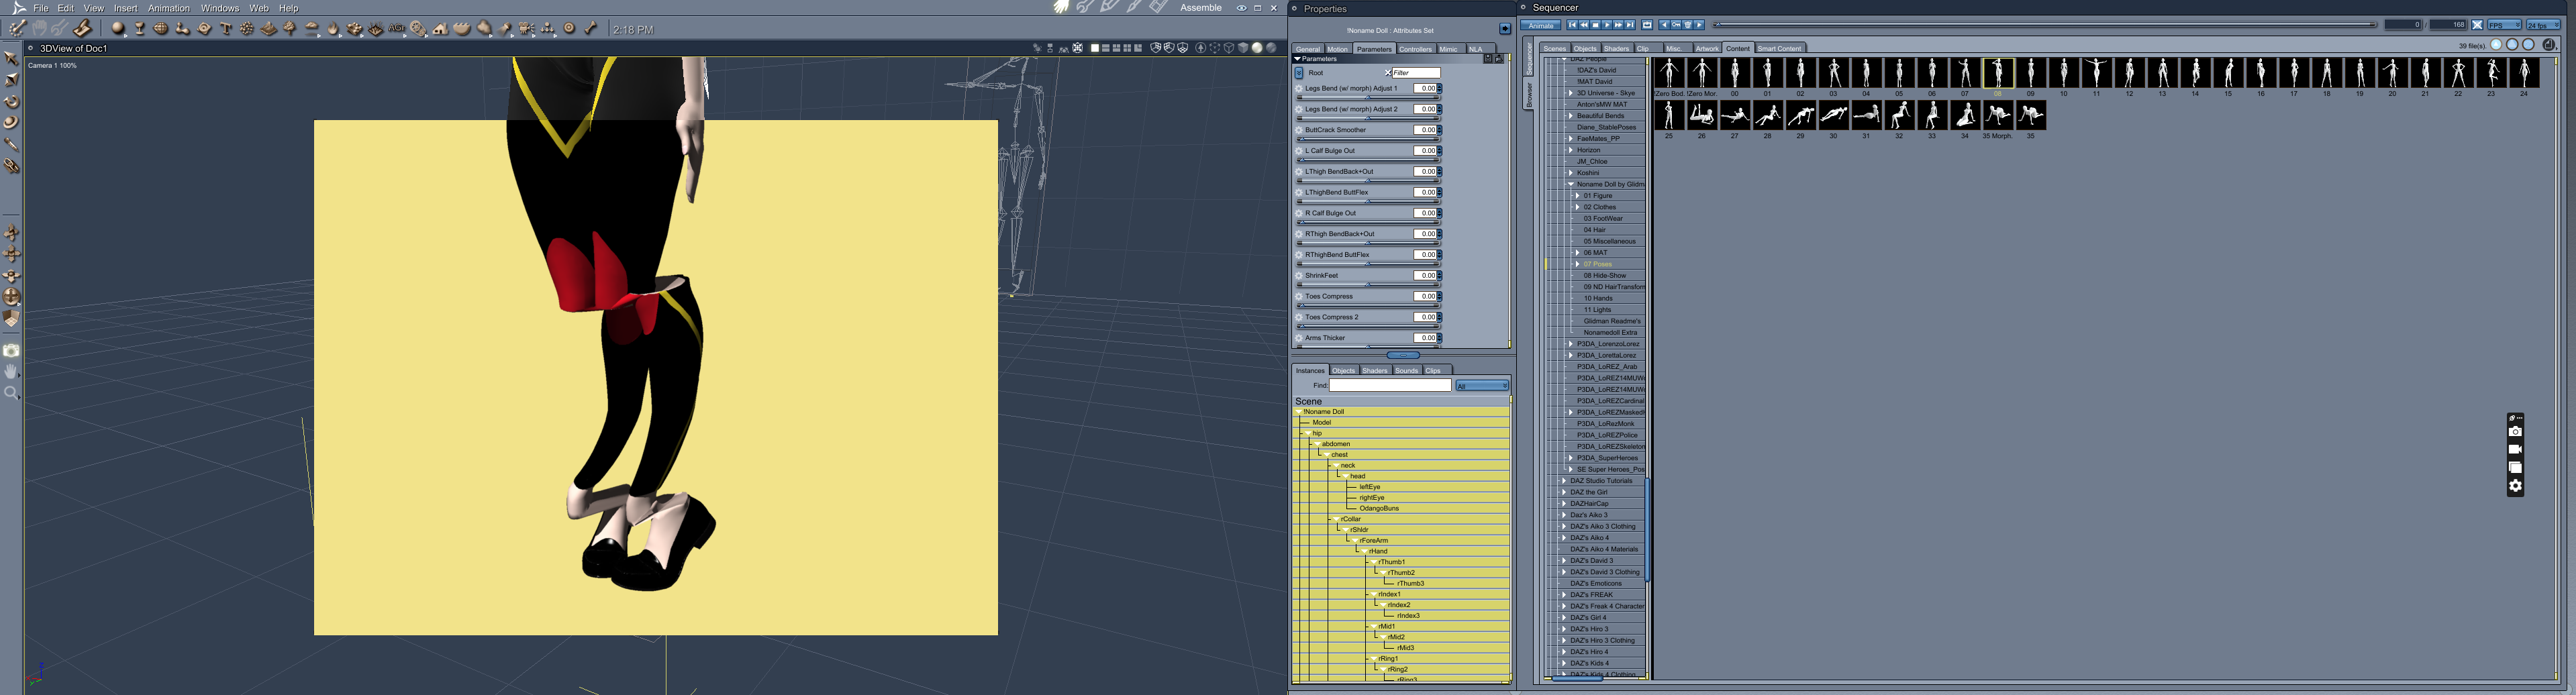Jump to the last frame
Viewport: 2576px width, 695px height.
1630,25
